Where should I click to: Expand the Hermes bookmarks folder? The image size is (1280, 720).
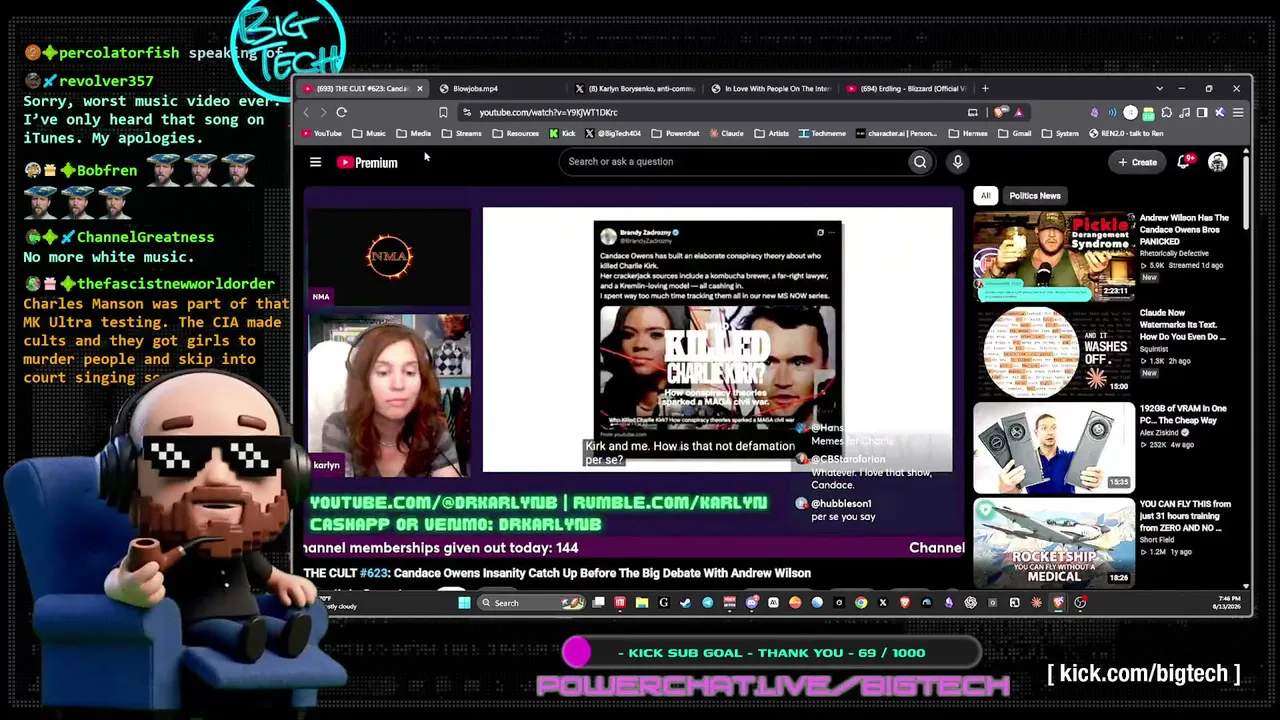(968, 134)
